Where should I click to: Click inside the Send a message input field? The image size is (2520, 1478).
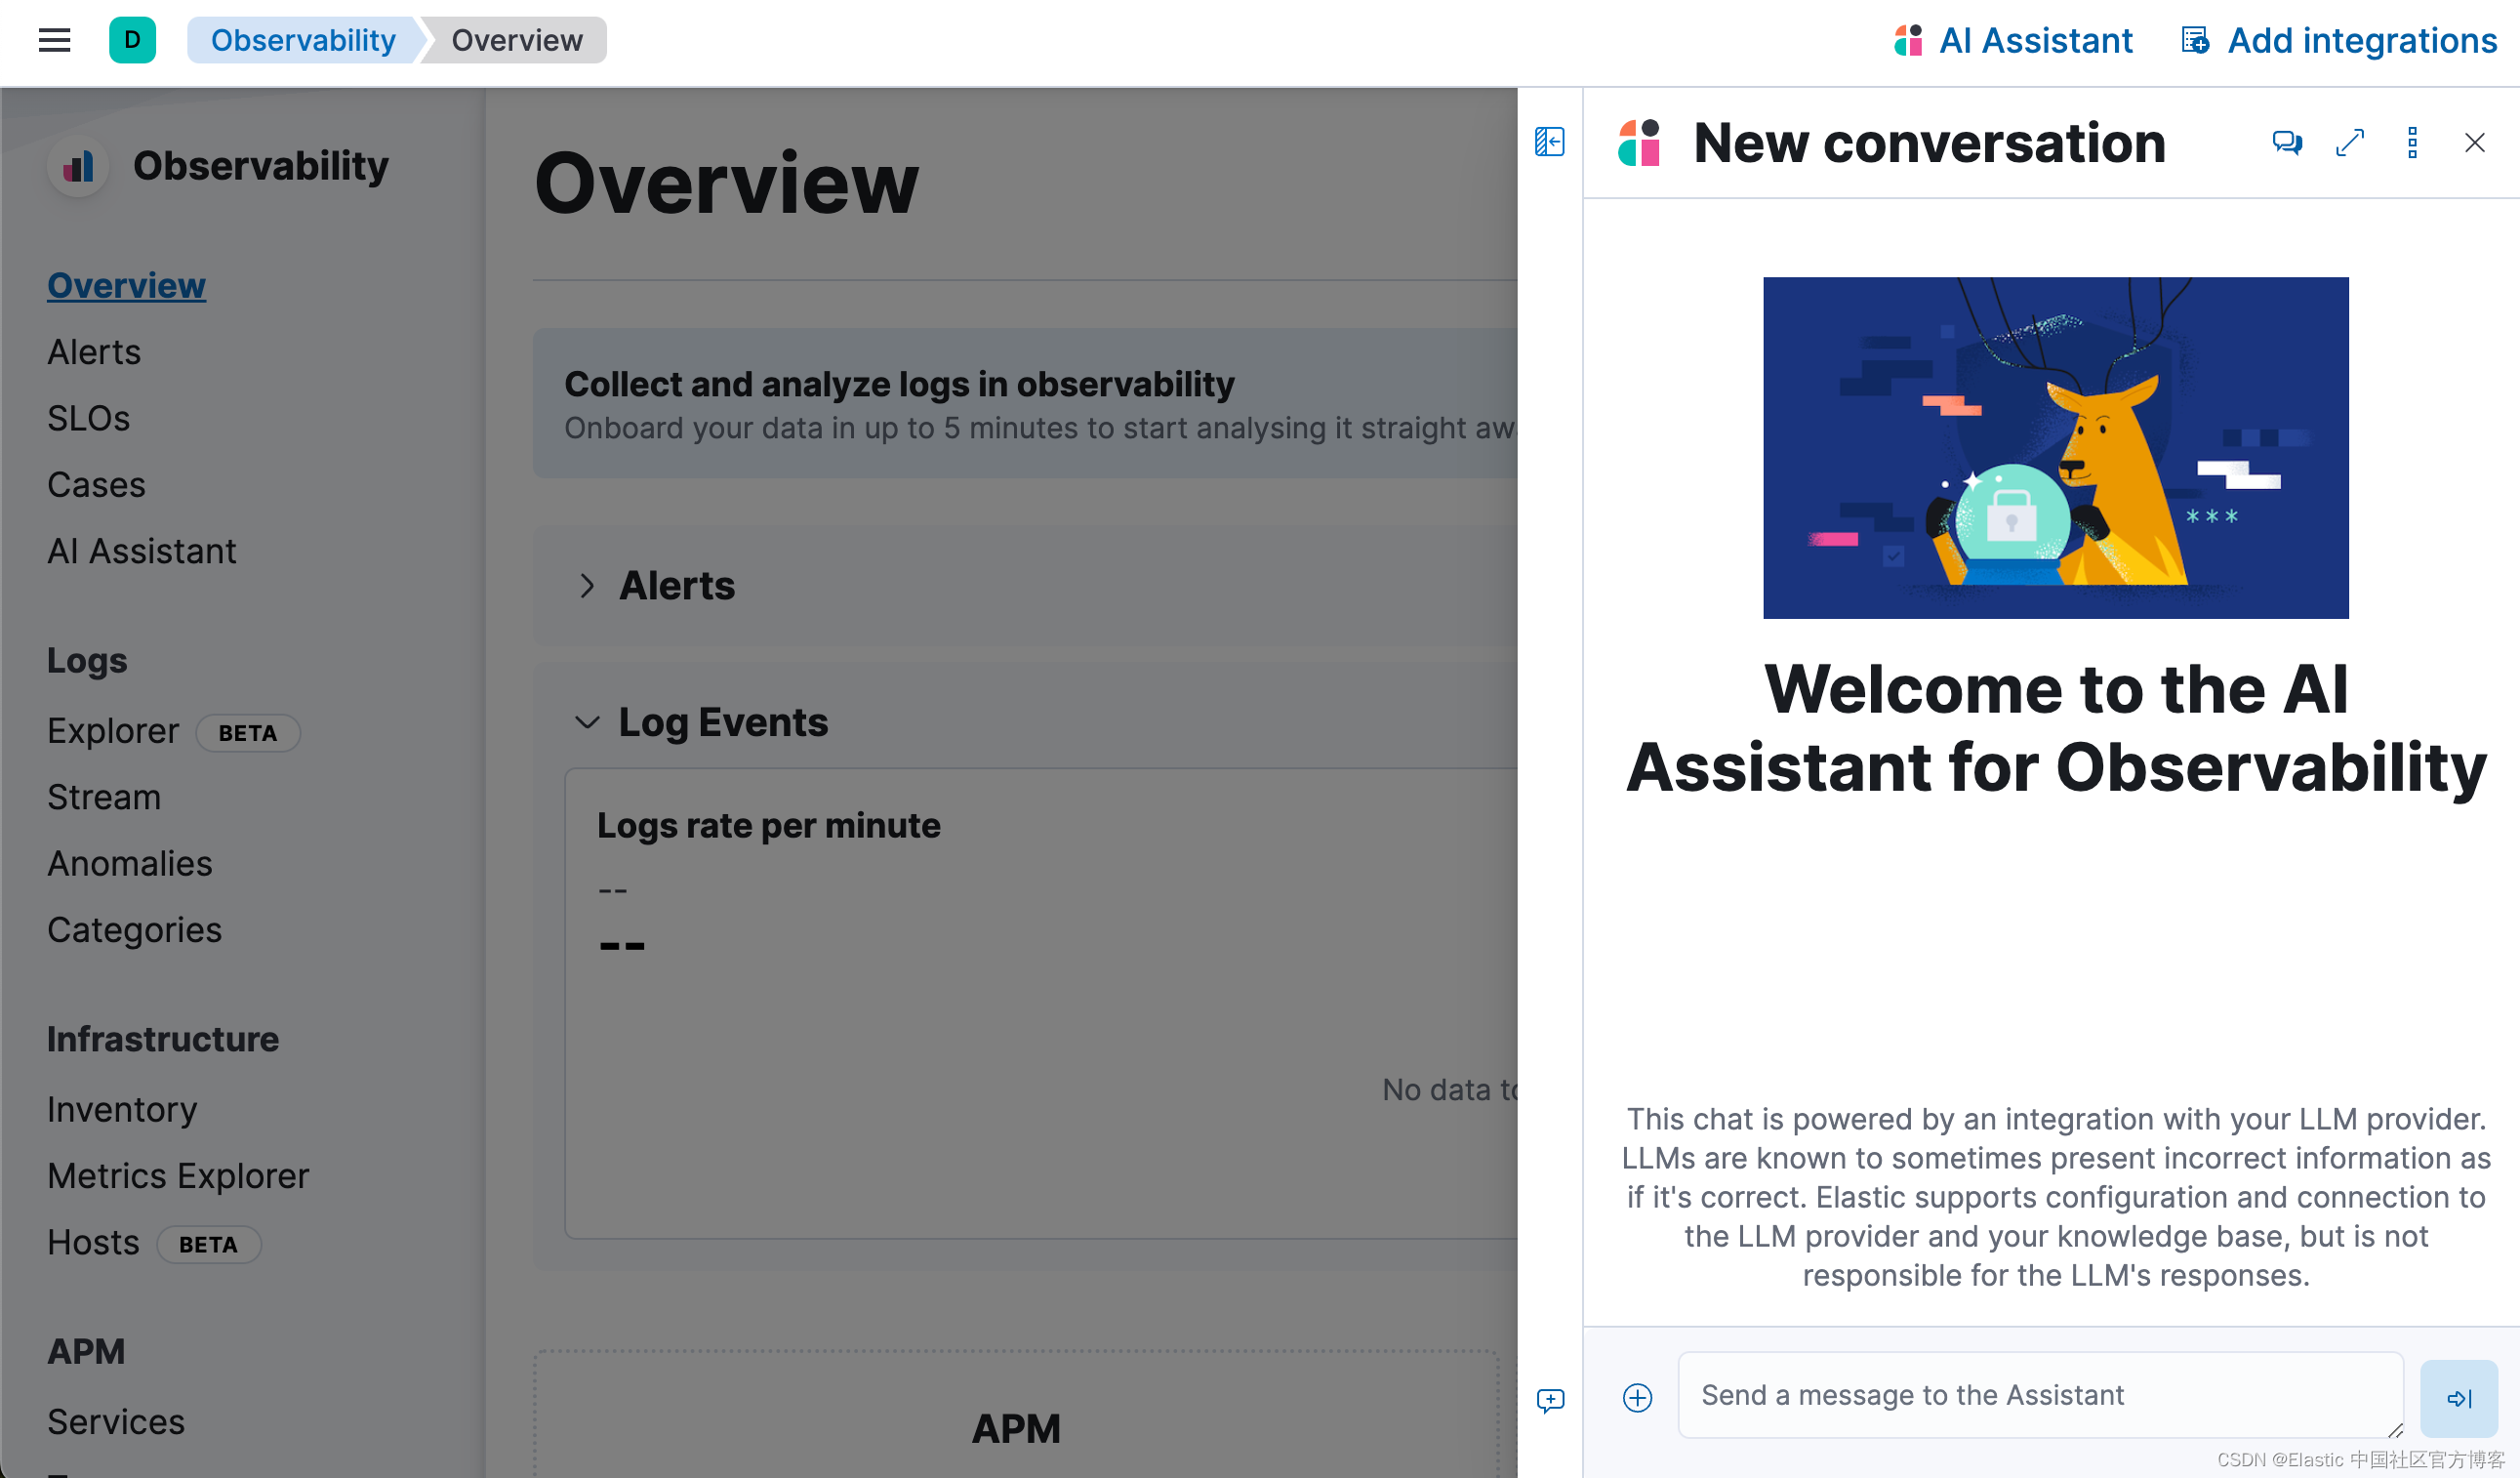click(x=2040, y=1395)
